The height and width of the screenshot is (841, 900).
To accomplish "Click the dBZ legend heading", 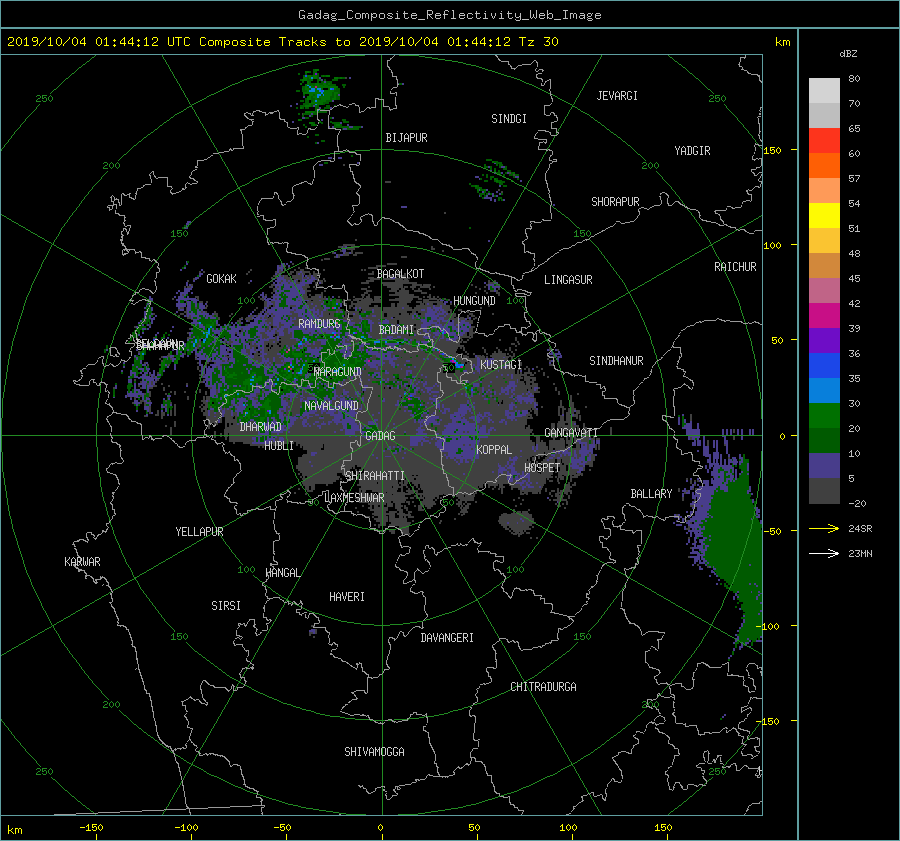I will click(848, 54).
